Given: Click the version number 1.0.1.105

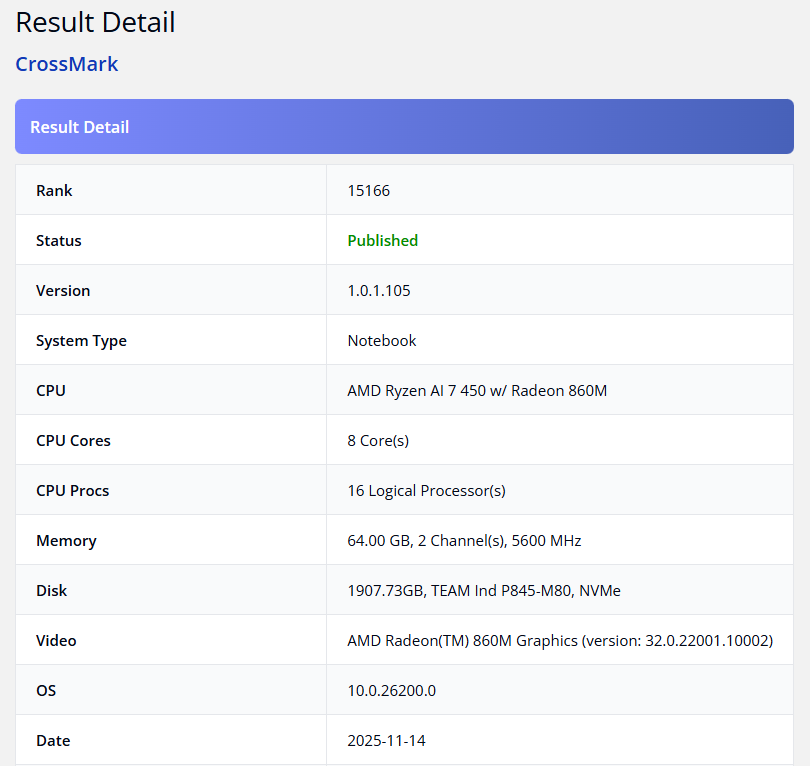Looking at the screenshot, I should (379, 290).
